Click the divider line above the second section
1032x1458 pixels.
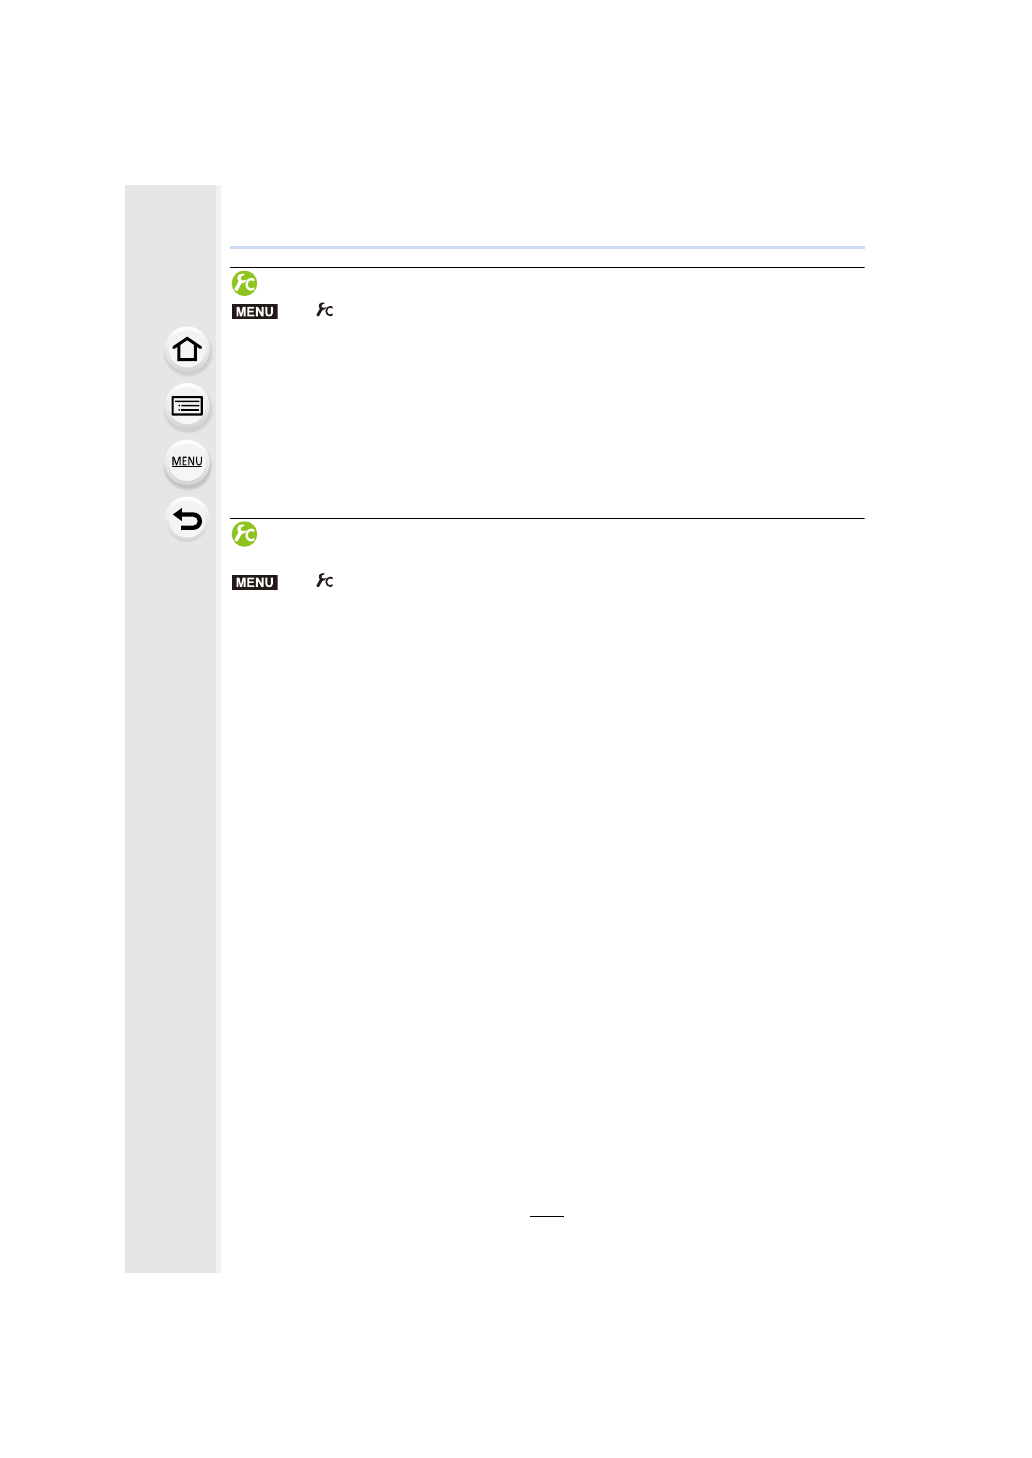(x=547, y=518)
